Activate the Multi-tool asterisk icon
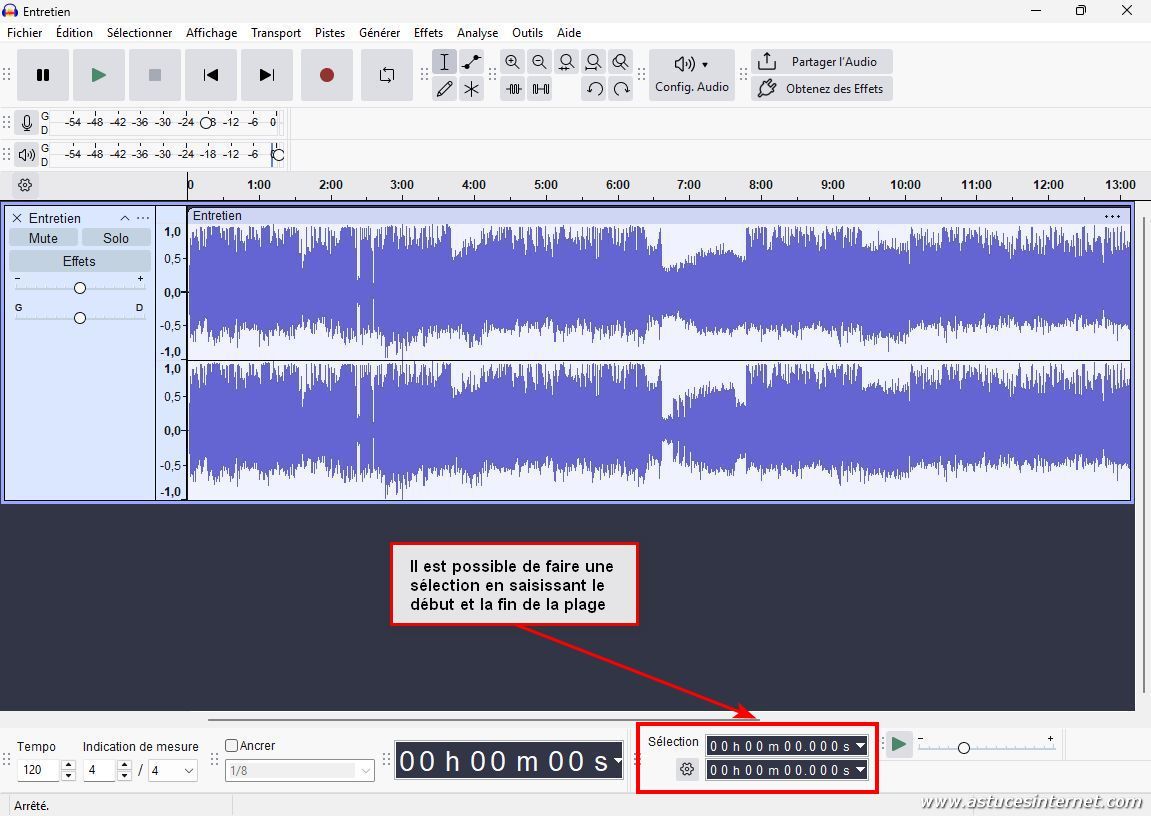Image resolution: width=1151 pixels, height=816 pixels. click(x=471, y=89)
